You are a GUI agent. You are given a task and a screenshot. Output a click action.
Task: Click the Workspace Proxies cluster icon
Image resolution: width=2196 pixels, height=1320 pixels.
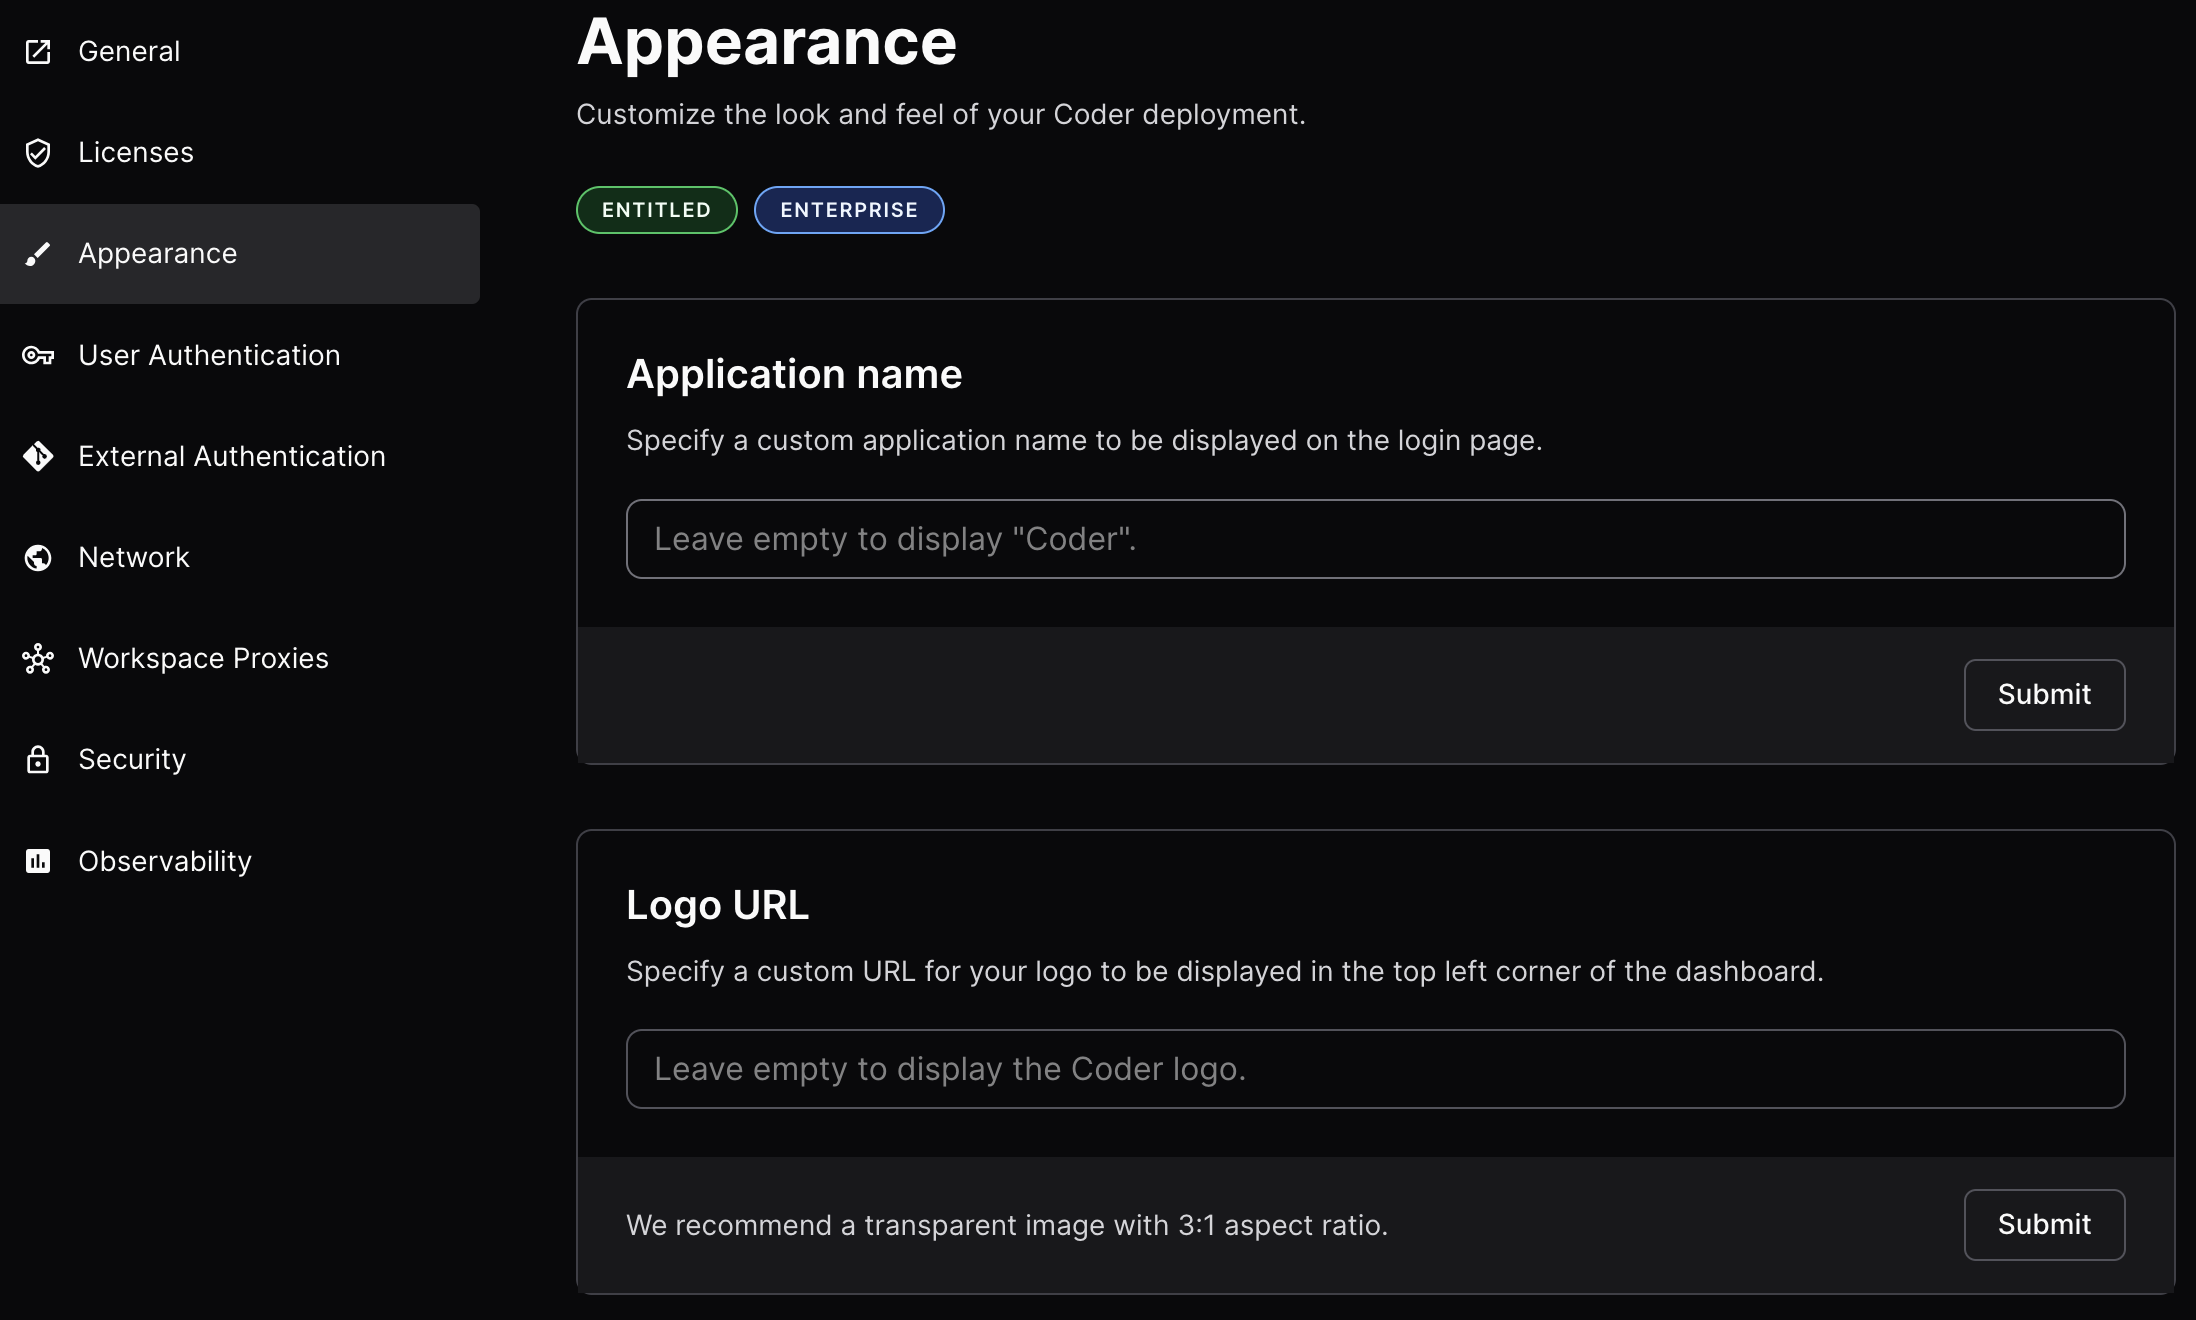click(38, 658)
